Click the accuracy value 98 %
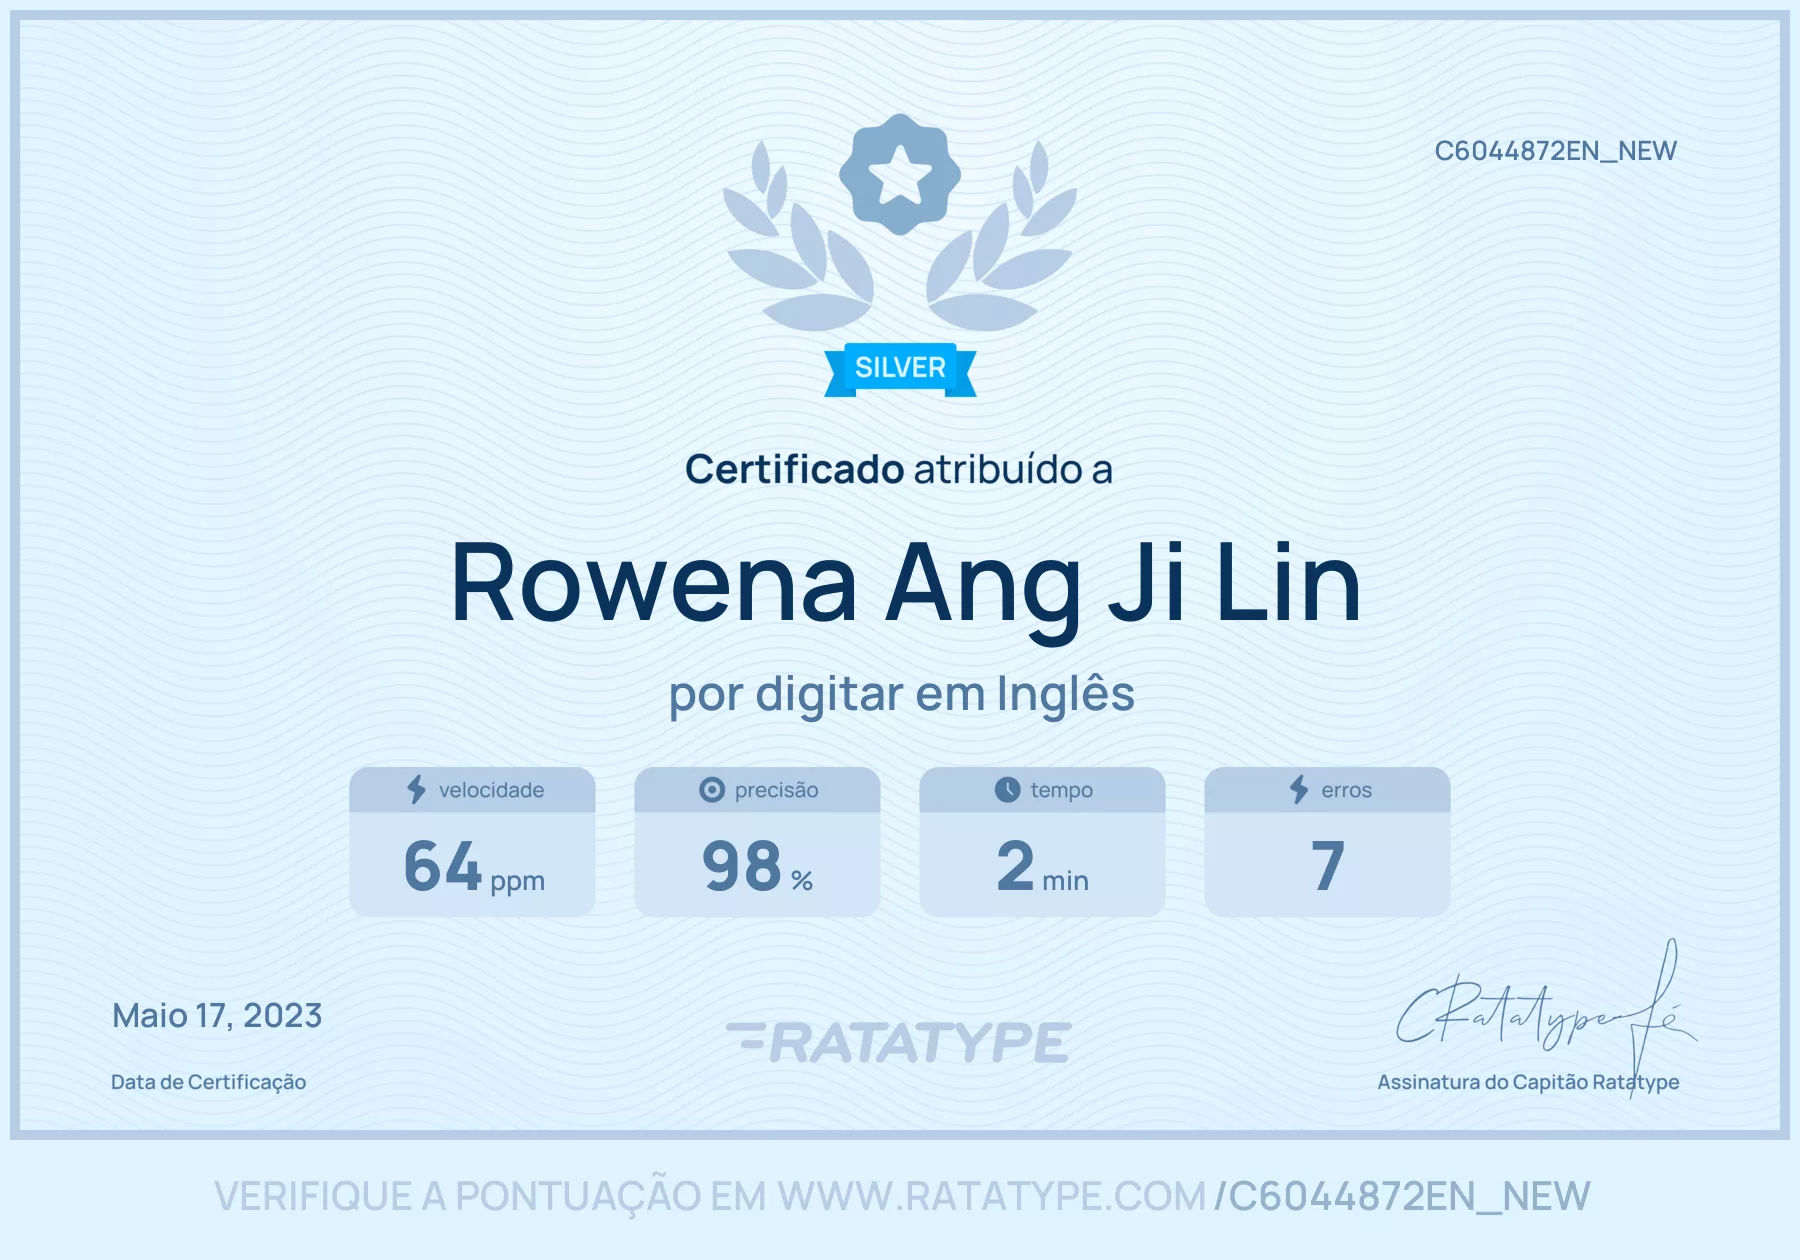Screen dimensions: 1800x1260 point(757,867)
